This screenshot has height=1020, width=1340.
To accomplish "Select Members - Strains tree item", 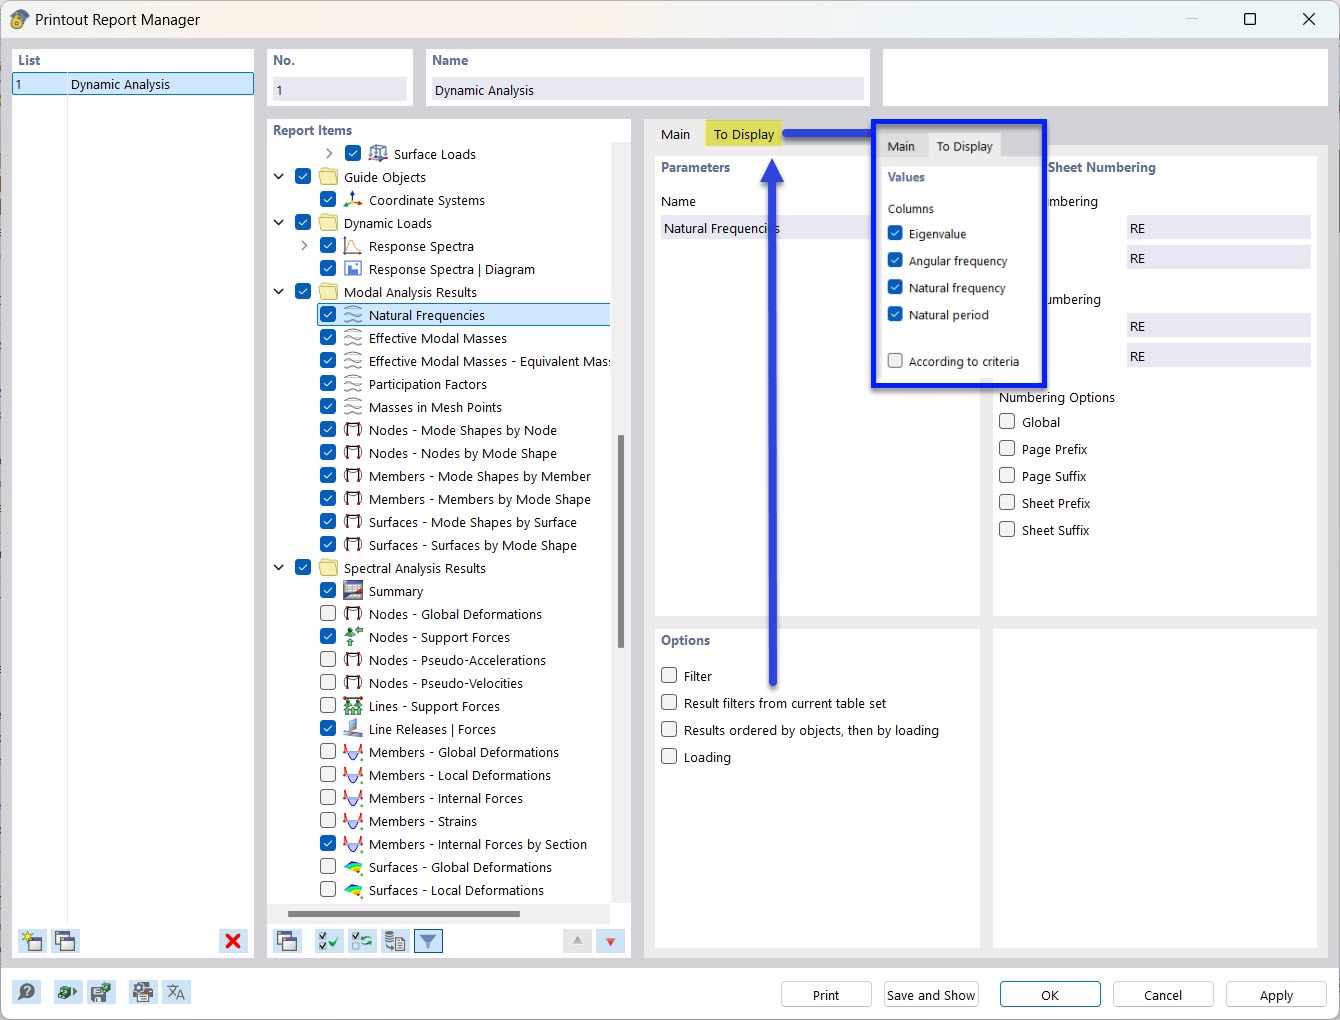I will [x=423, y=821].
